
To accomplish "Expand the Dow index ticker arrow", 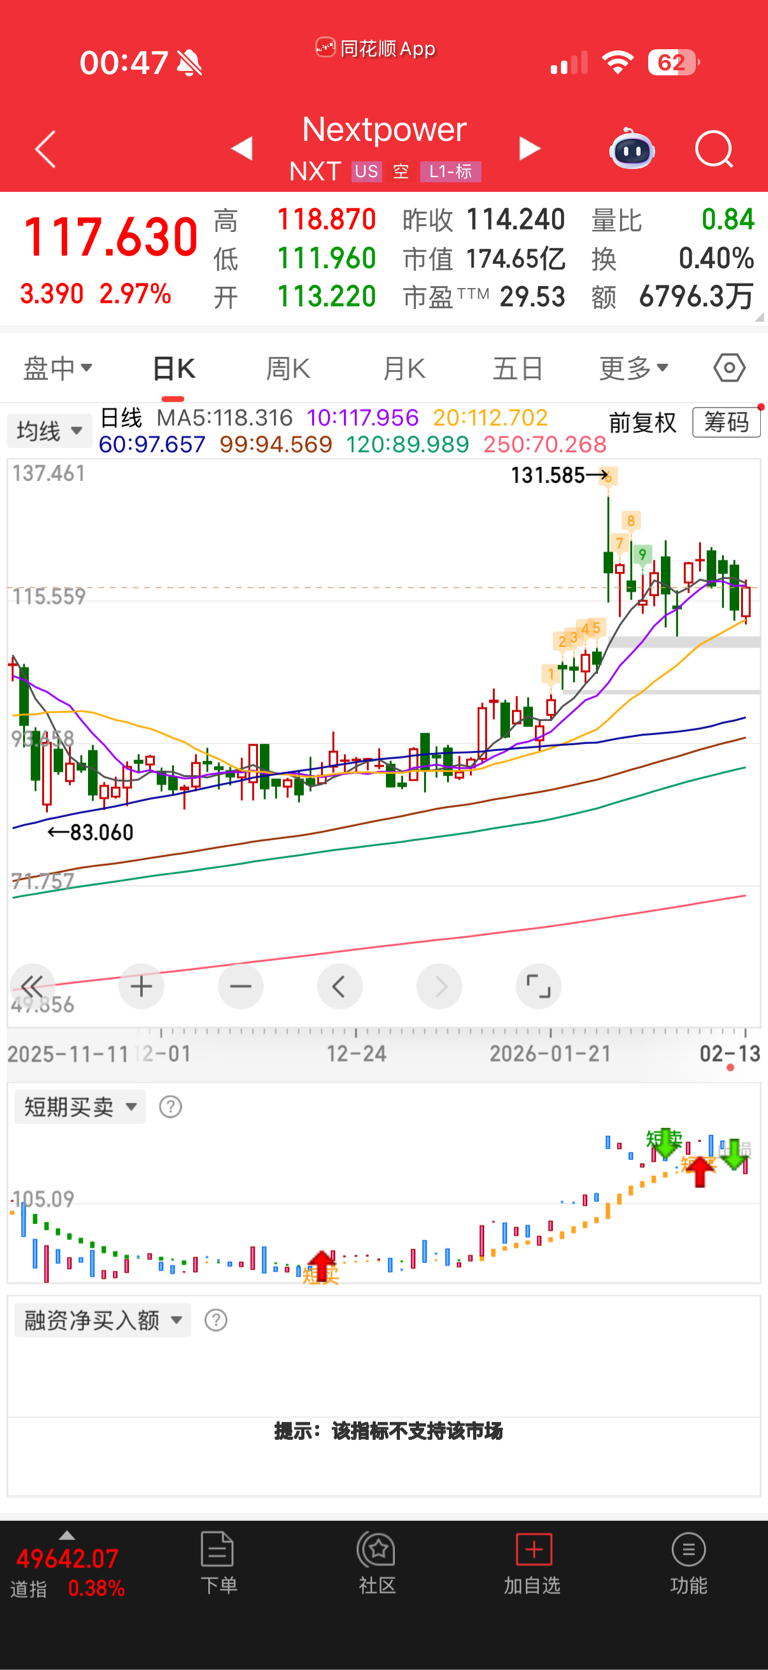I will tap(66, 1535).
